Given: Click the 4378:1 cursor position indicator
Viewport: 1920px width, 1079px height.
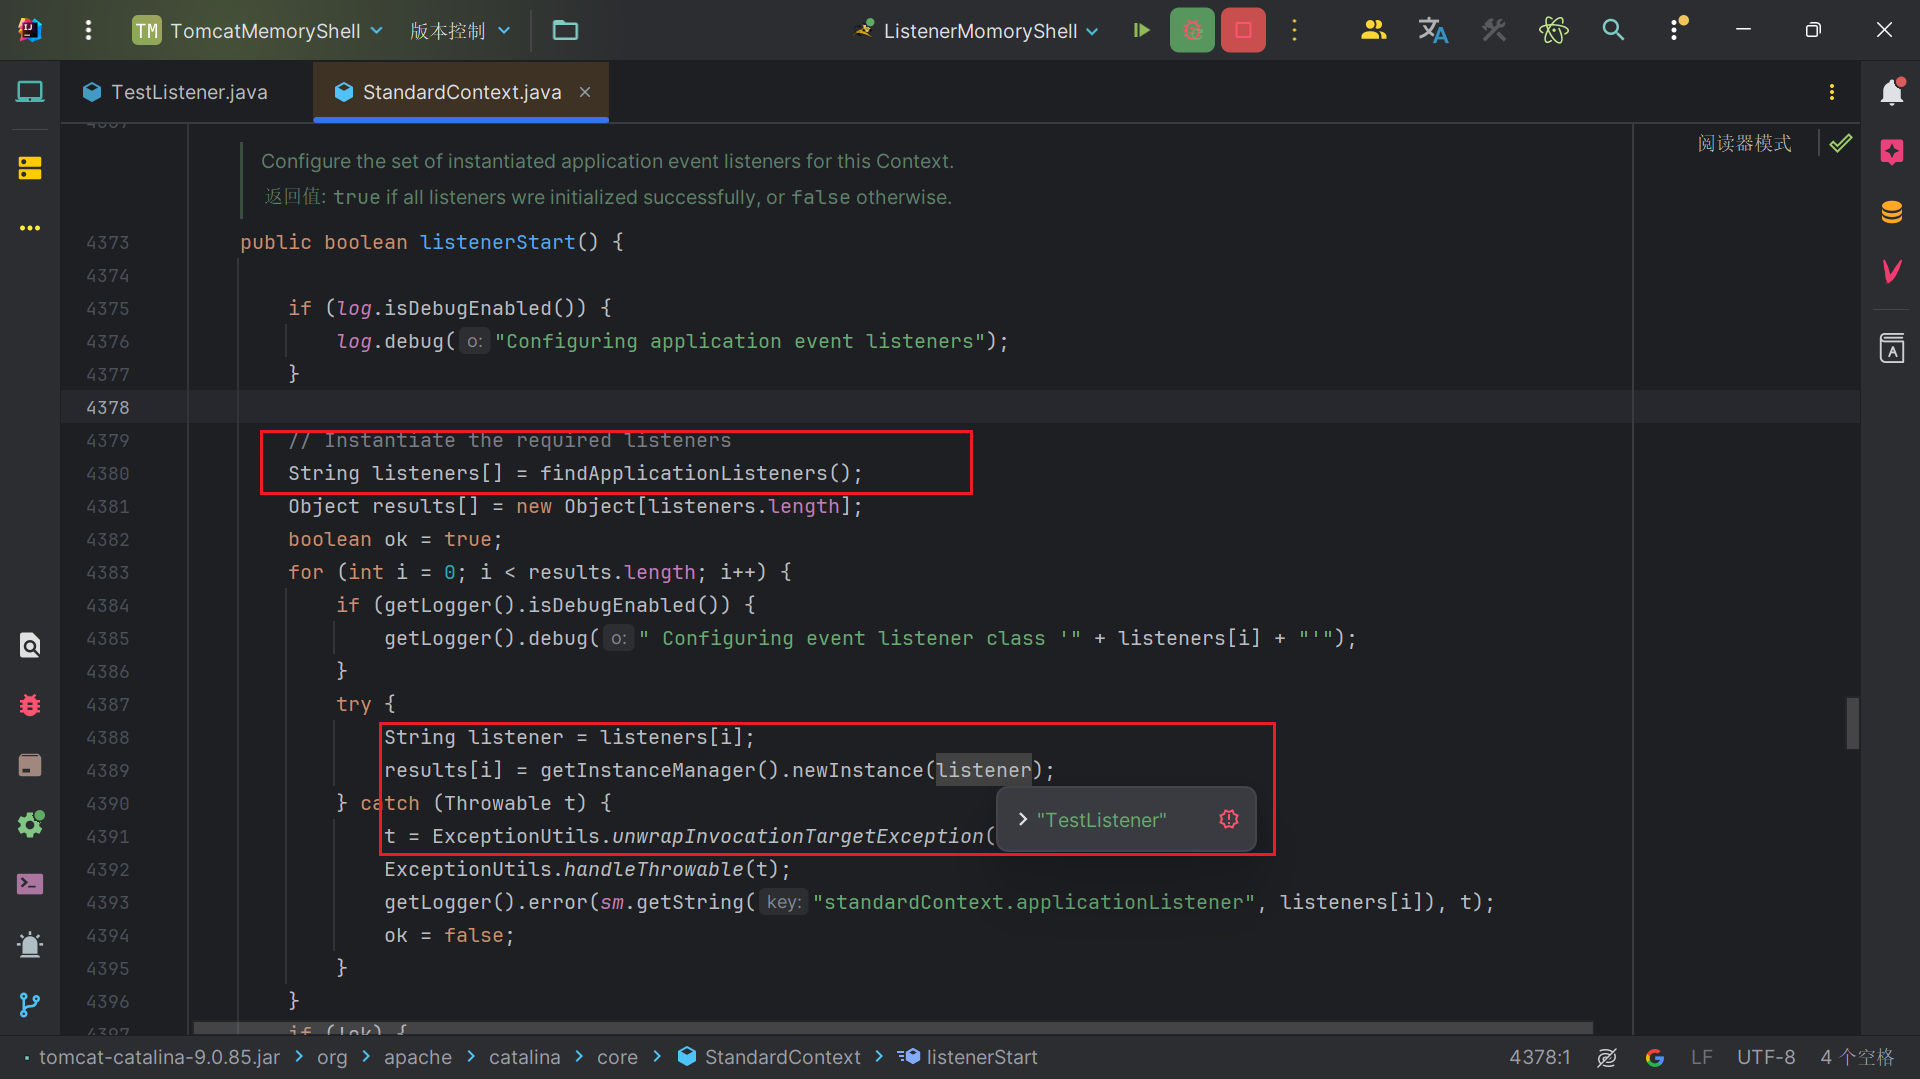Looking at the screenshot, I should click(1539, 1057).
